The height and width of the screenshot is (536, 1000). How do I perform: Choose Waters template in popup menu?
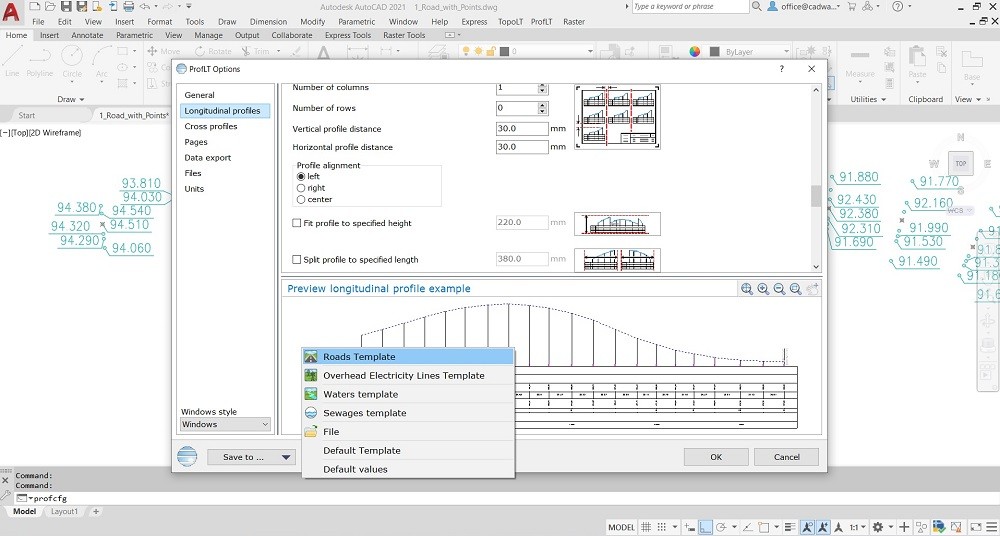click(408, 394)
